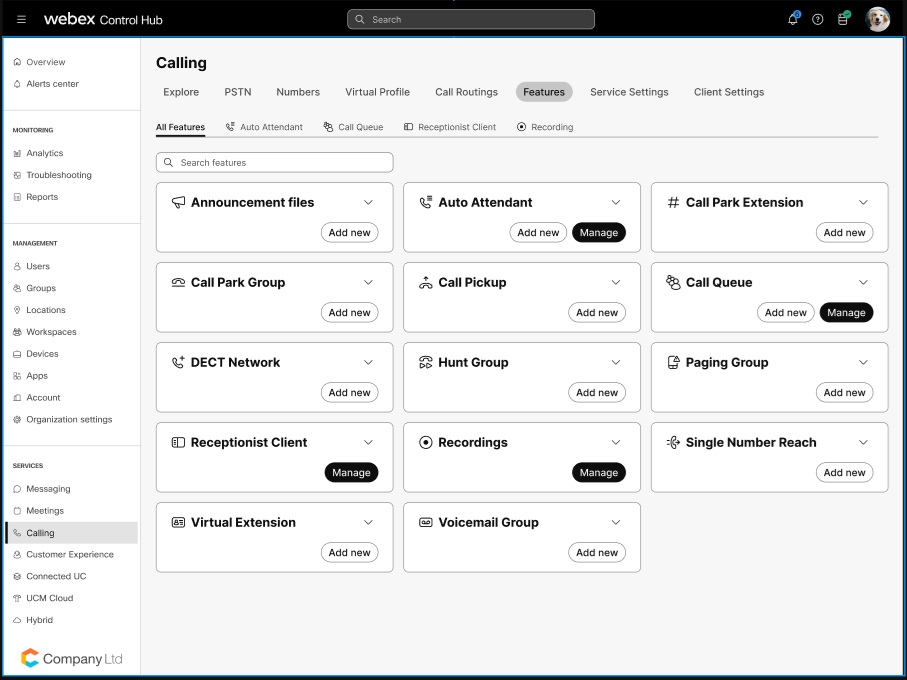
Task: Switch to the PSTN tab
Action: click(x=238, y=92)
